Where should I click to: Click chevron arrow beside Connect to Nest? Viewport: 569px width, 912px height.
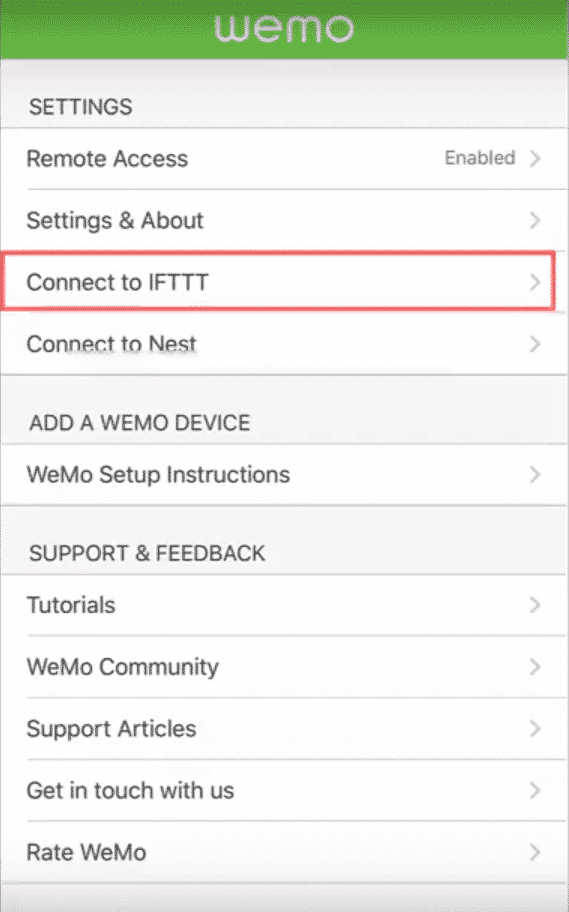point(535,344)
